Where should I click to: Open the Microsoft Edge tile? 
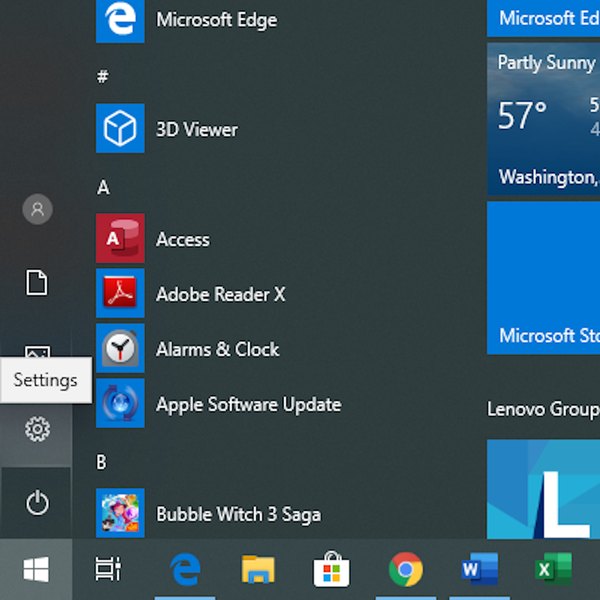(543, 18)
